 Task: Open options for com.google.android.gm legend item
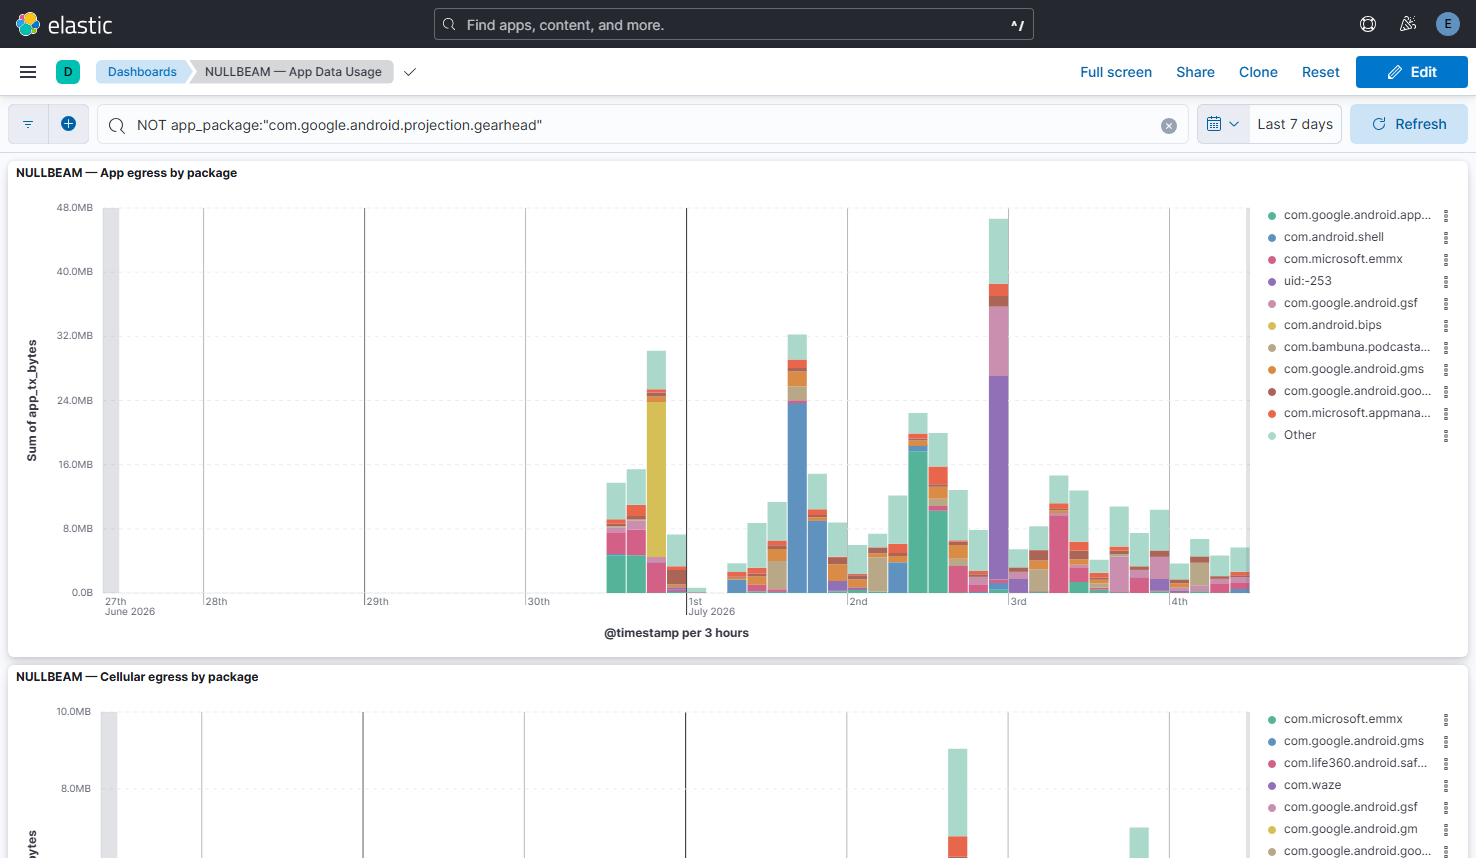point(1446,829)
